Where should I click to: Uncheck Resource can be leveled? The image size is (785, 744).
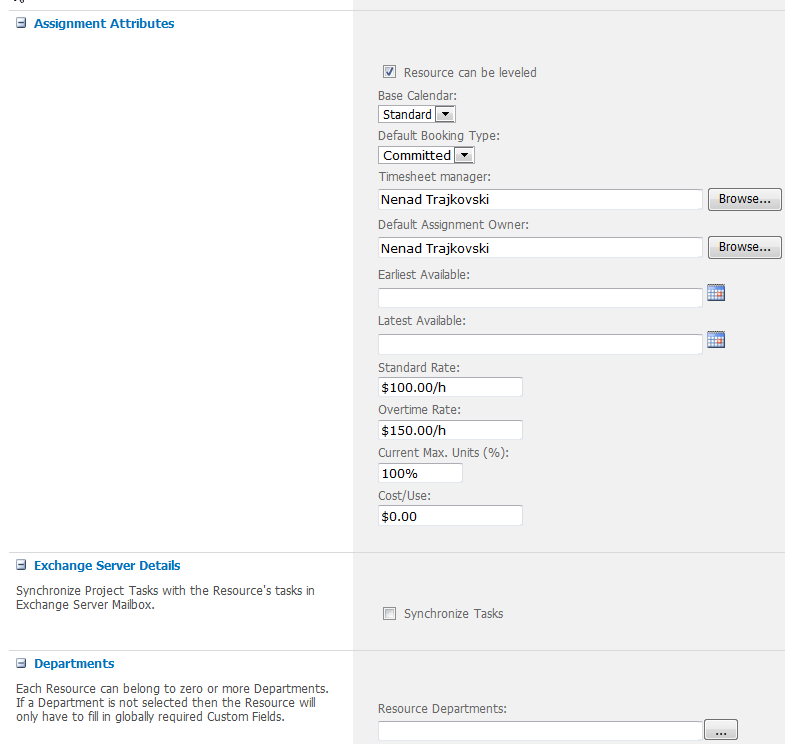(x=390, y=72)
